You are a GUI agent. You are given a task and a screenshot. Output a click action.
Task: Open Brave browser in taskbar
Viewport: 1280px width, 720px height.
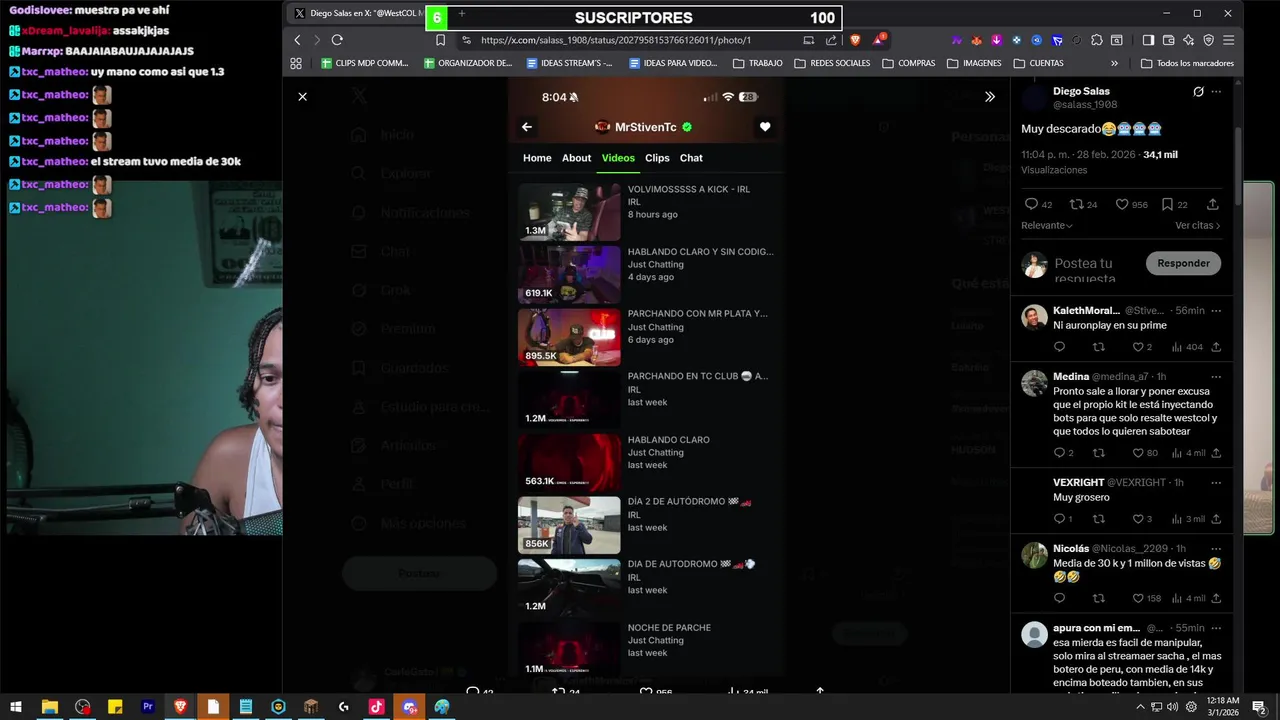tap(180, 707)
